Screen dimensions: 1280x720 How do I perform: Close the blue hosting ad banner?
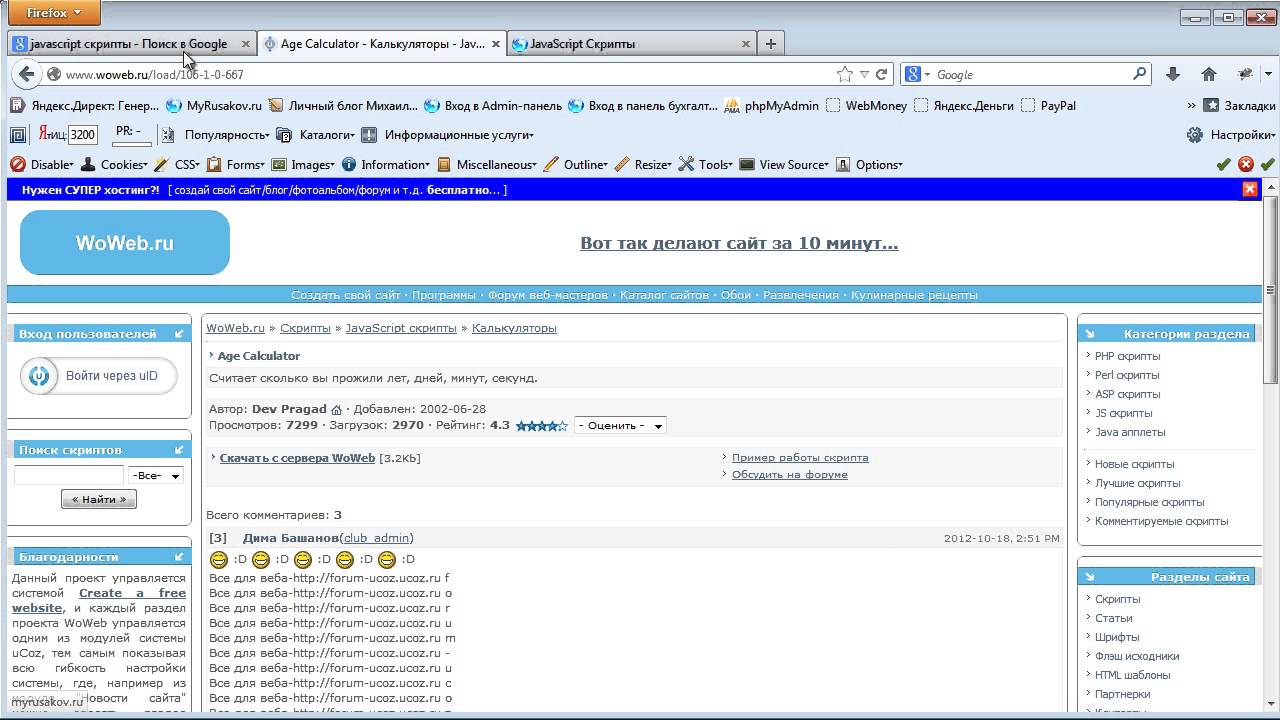point(1249,189)
